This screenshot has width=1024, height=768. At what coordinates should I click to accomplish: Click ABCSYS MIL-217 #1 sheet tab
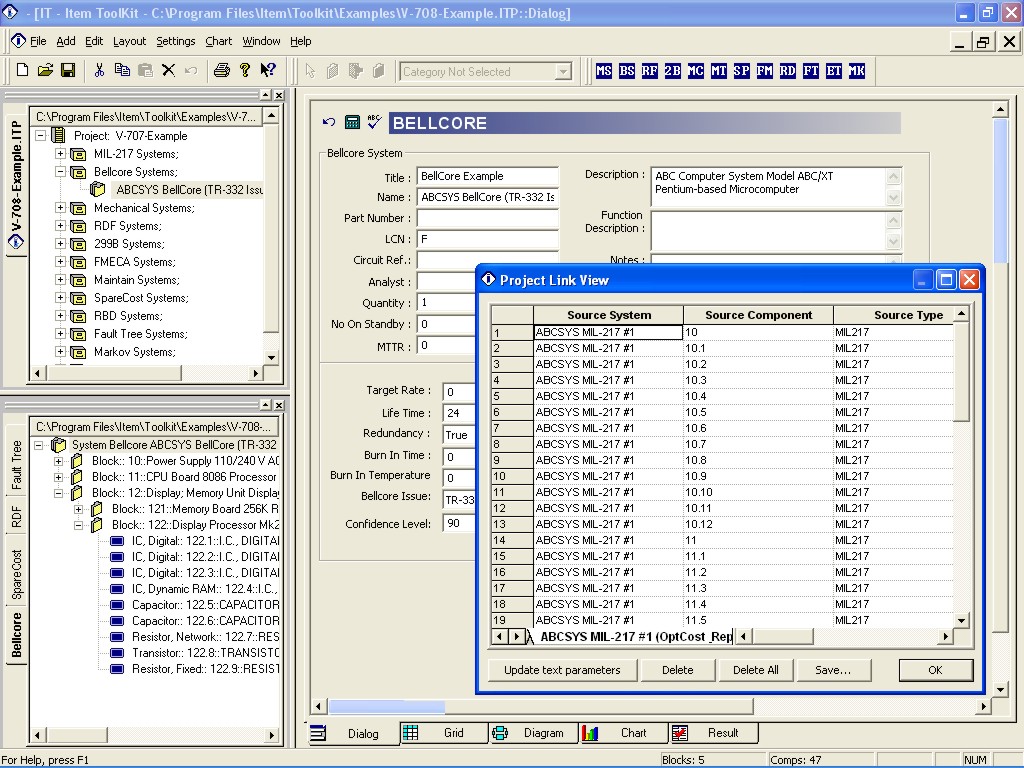(x=635, y=637)
